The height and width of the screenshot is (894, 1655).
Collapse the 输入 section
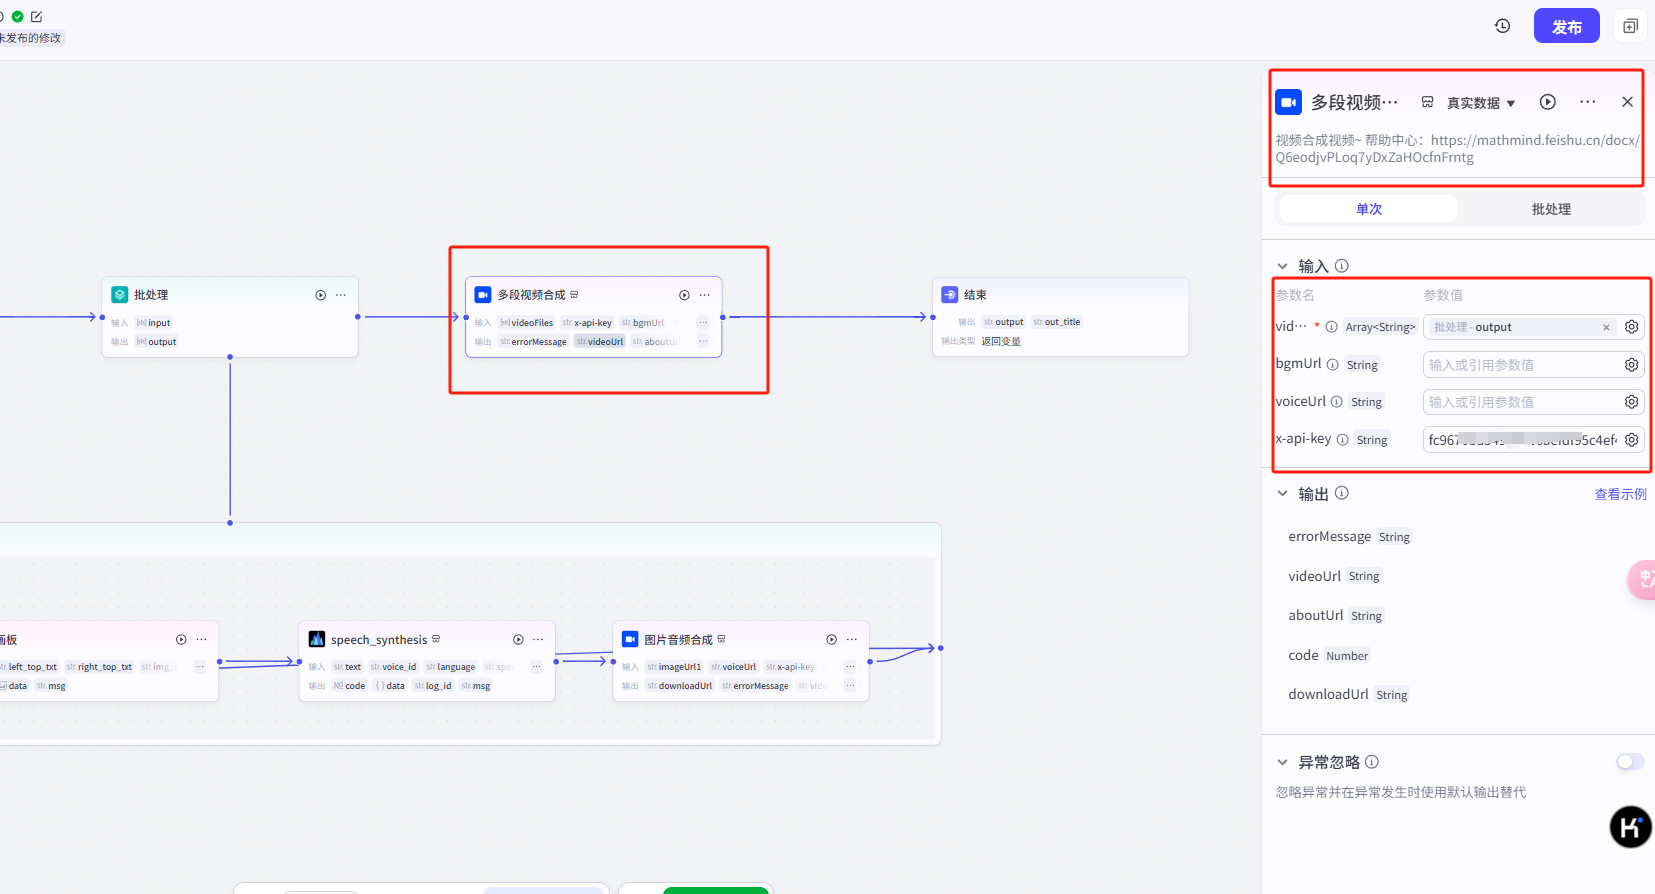pos(1282,266)
